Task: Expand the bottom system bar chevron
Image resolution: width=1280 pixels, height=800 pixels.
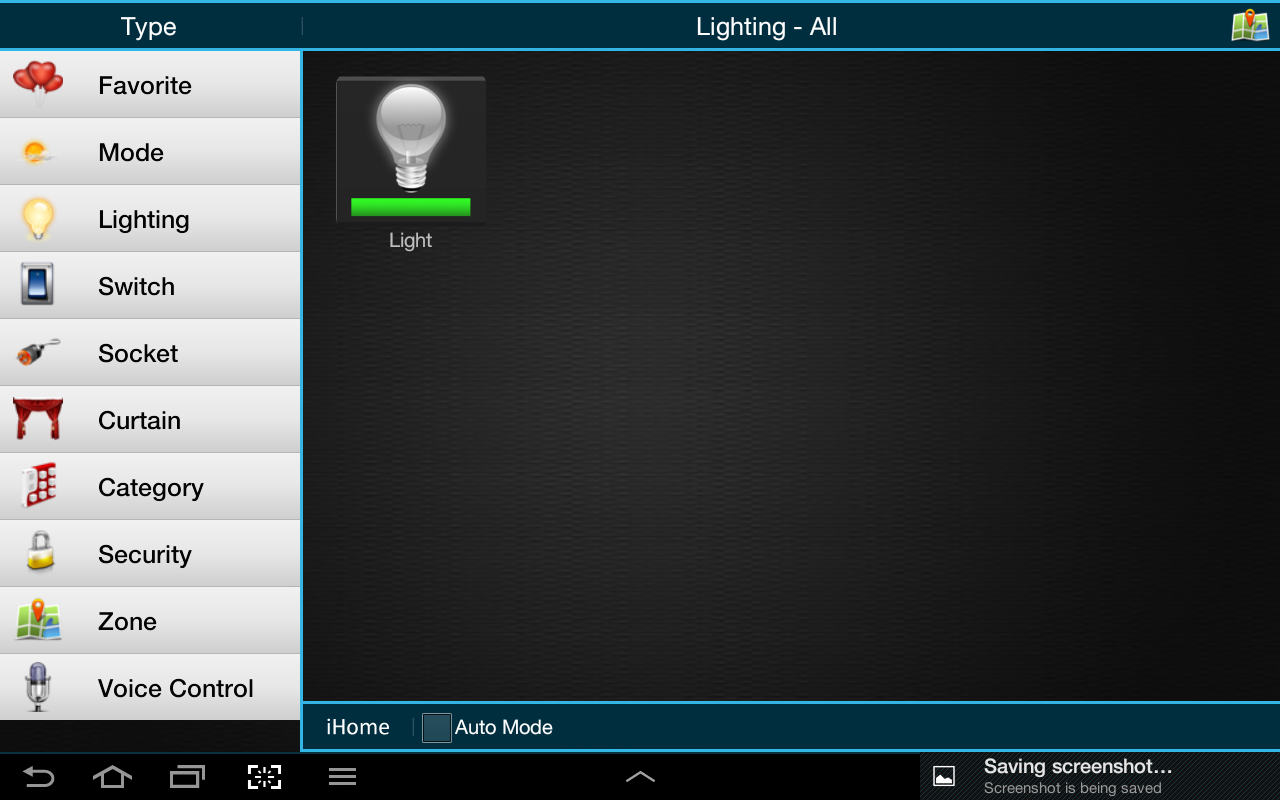Action: (x=640, y=776)
